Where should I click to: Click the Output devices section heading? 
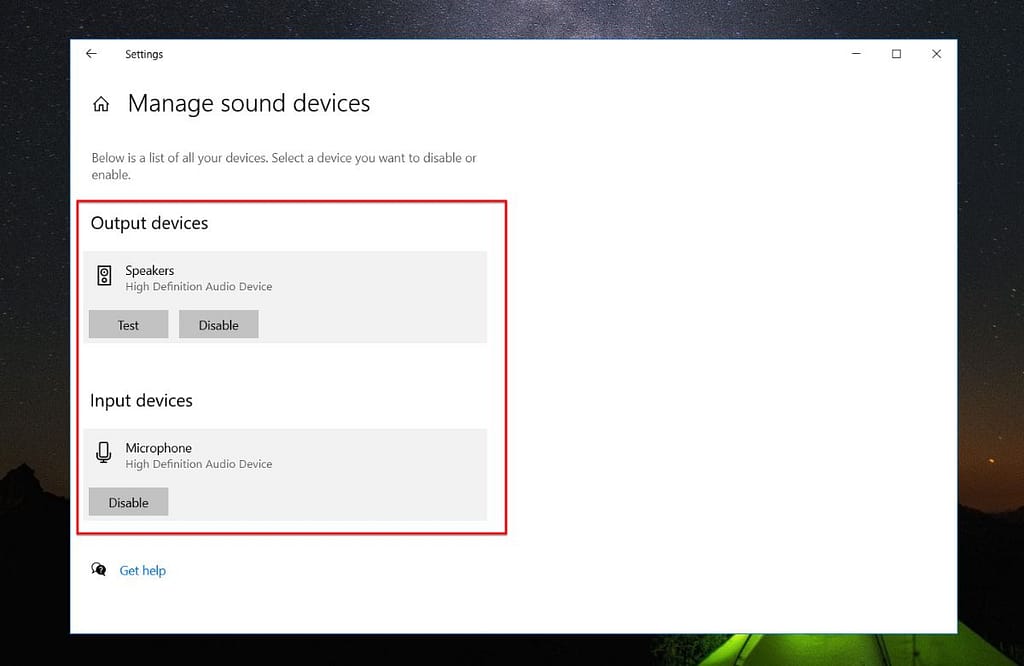(x=150, y=223)
